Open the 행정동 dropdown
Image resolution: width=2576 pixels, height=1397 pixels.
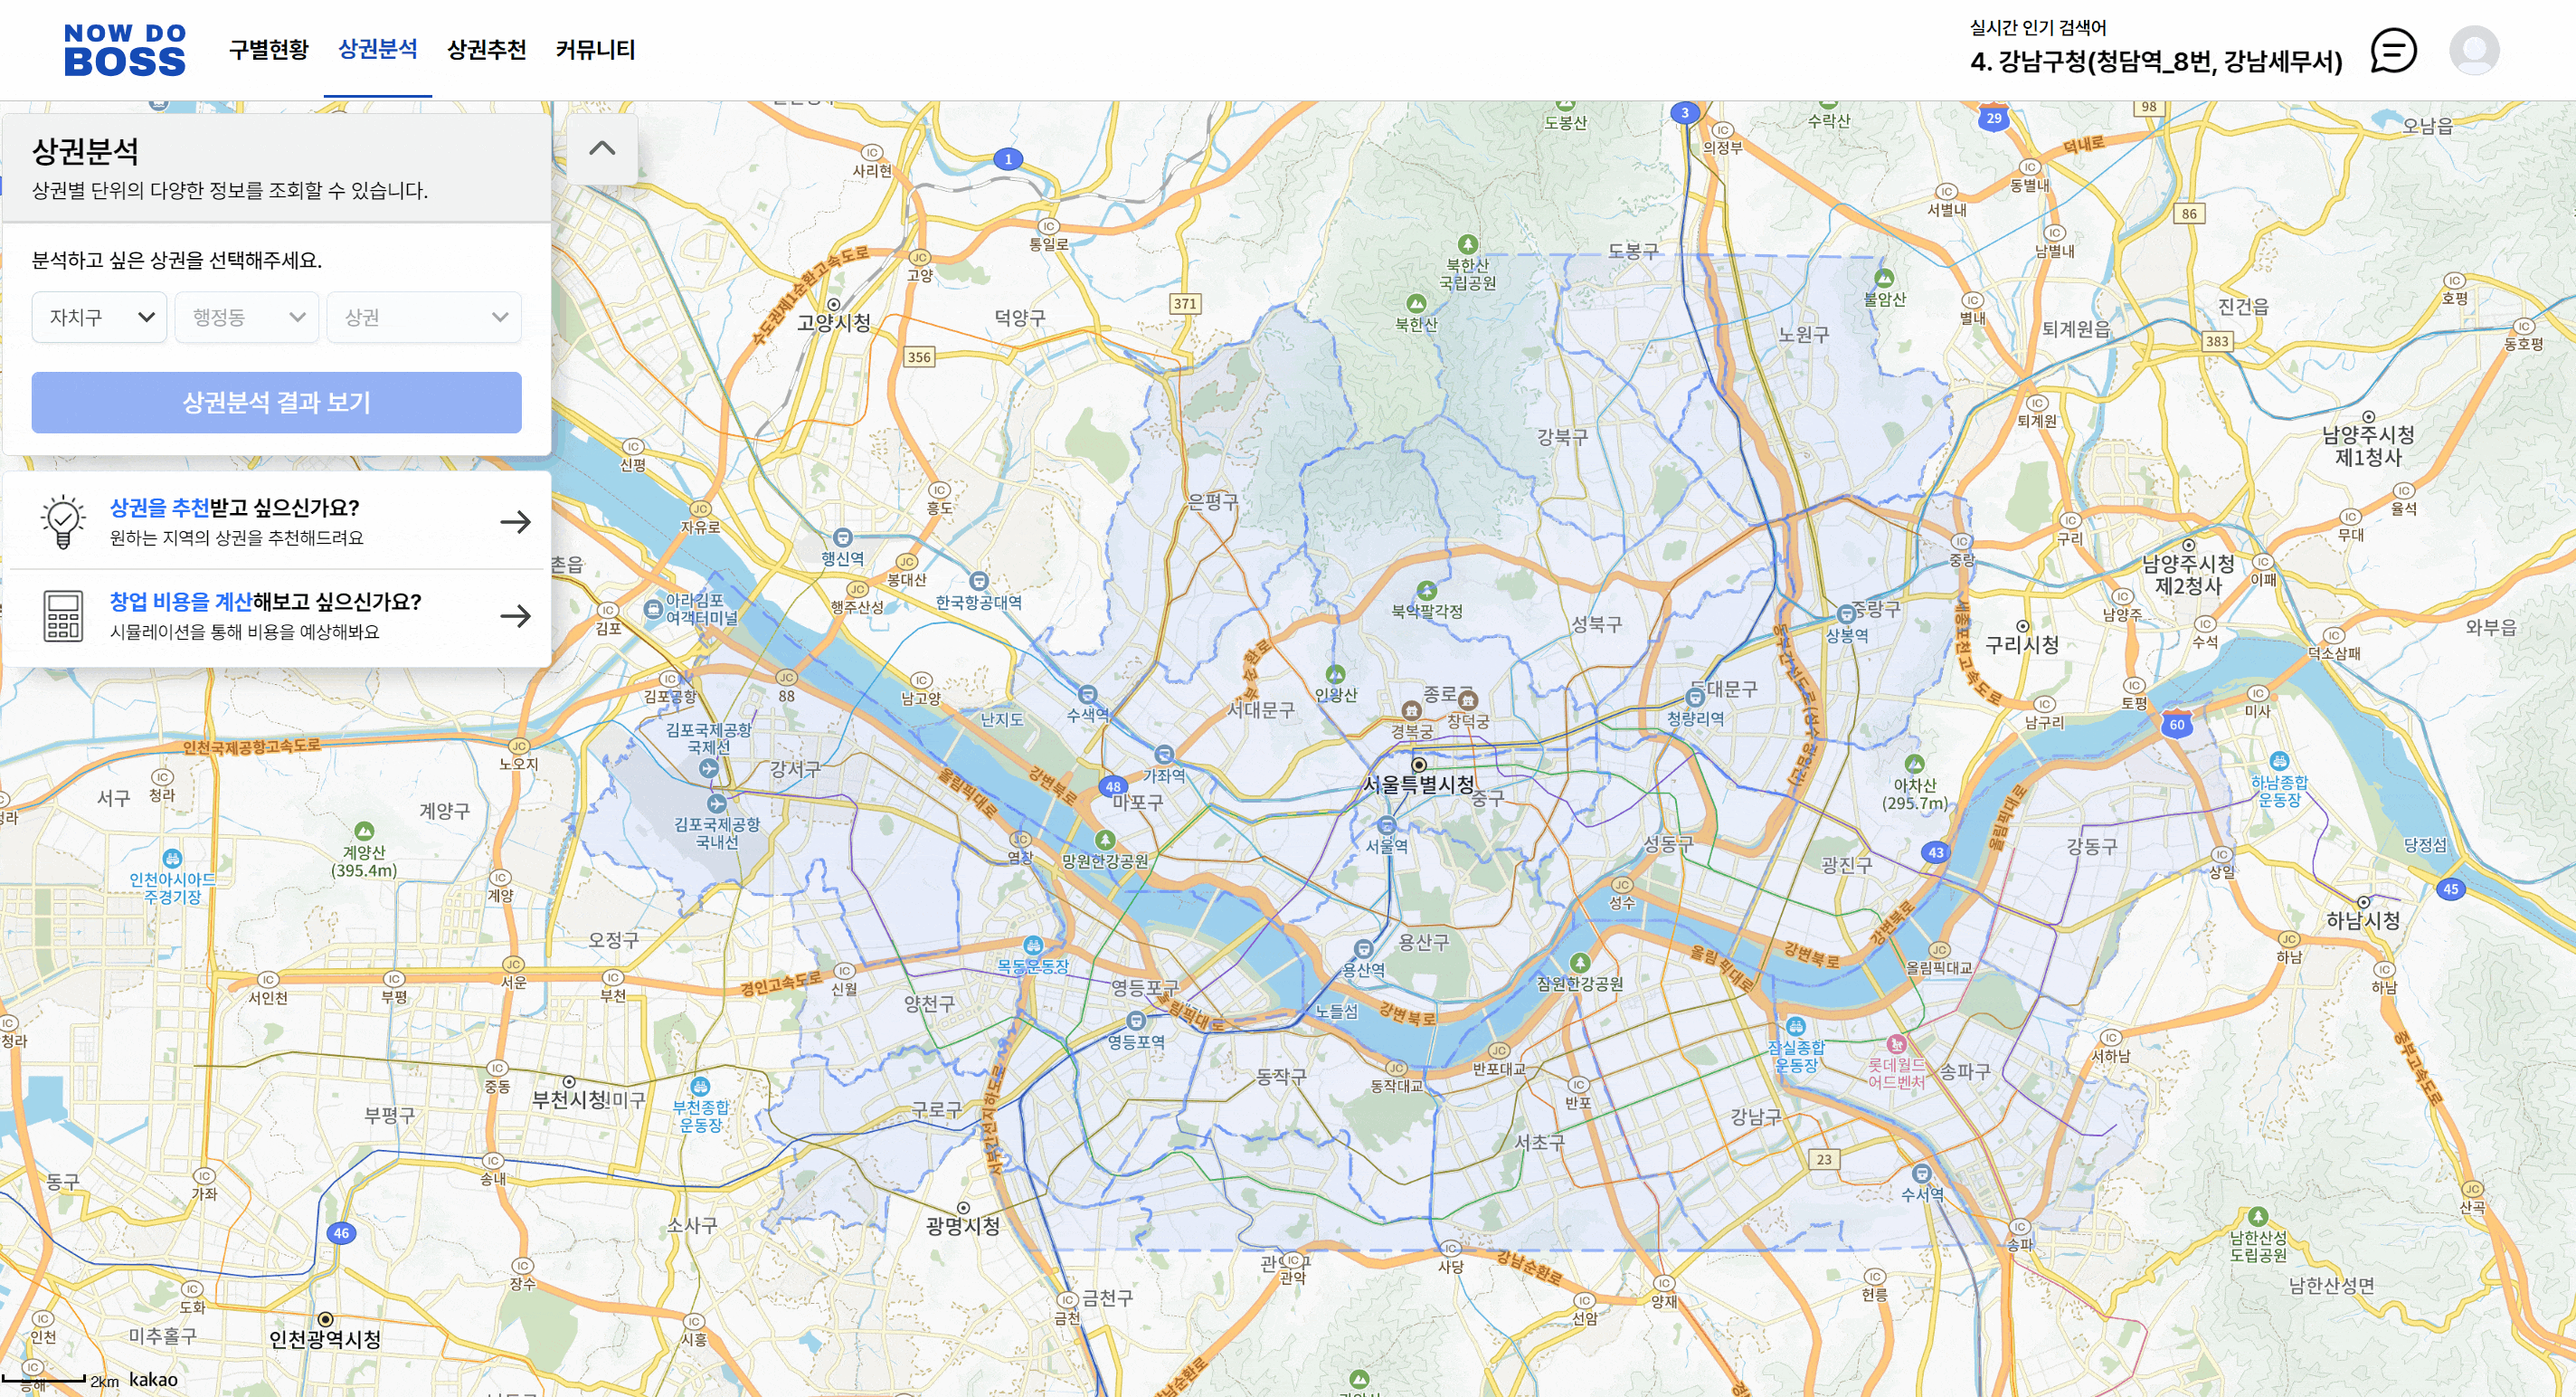coord(247,317)
